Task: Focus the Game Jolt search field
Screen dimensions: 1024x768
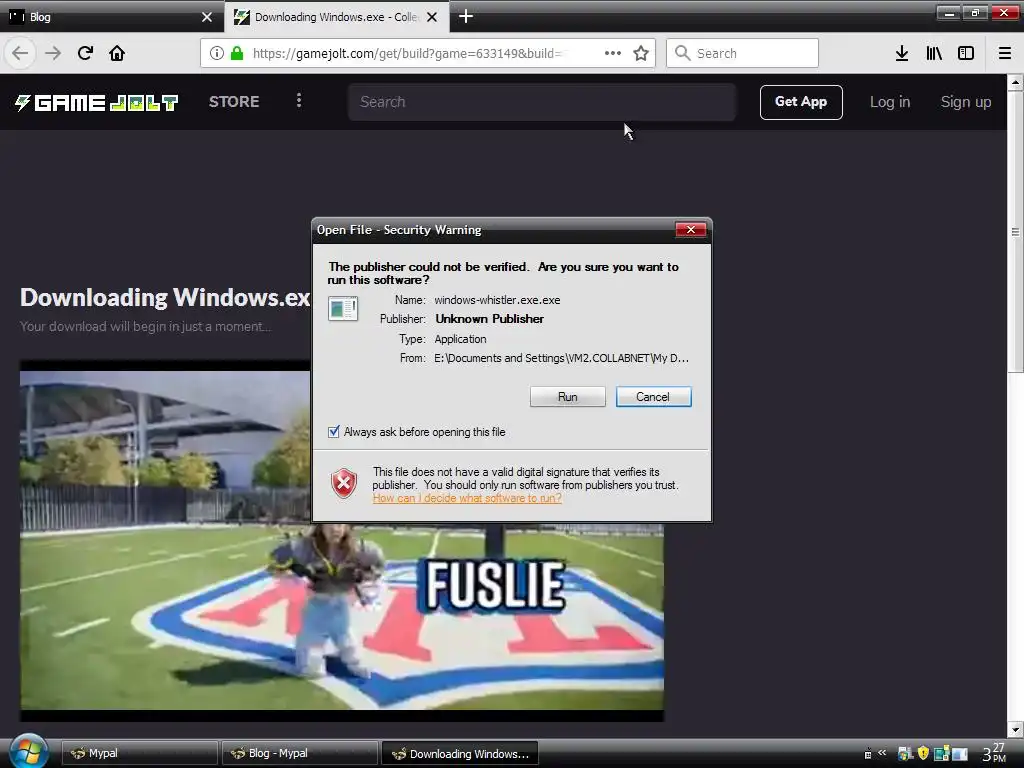Action: click(x=542, y=102)
